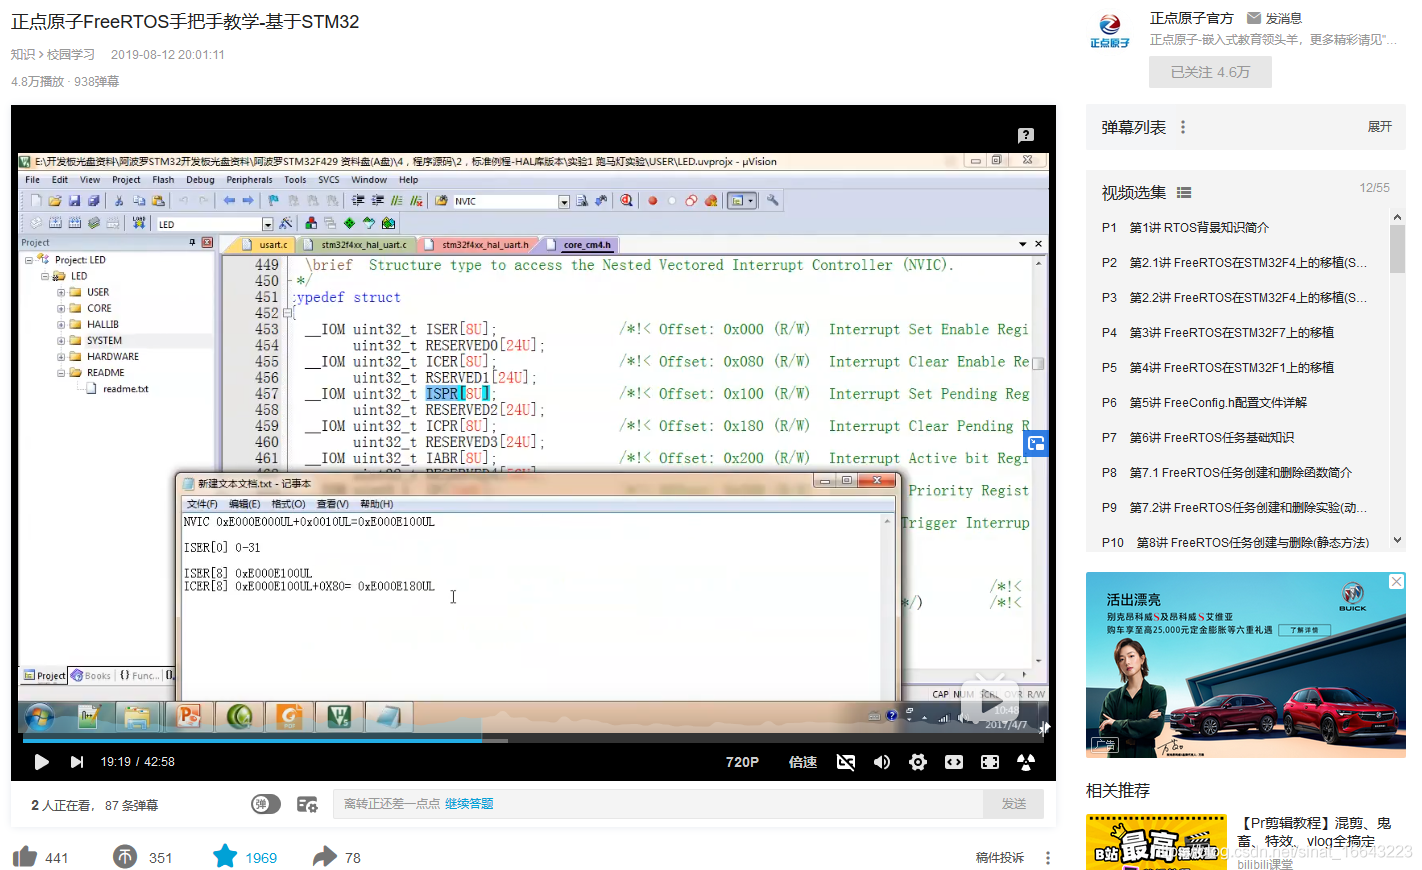Send a message via 发消息
The height and width of the screenshot is (870, 1422).
[x=1274, y=18]
